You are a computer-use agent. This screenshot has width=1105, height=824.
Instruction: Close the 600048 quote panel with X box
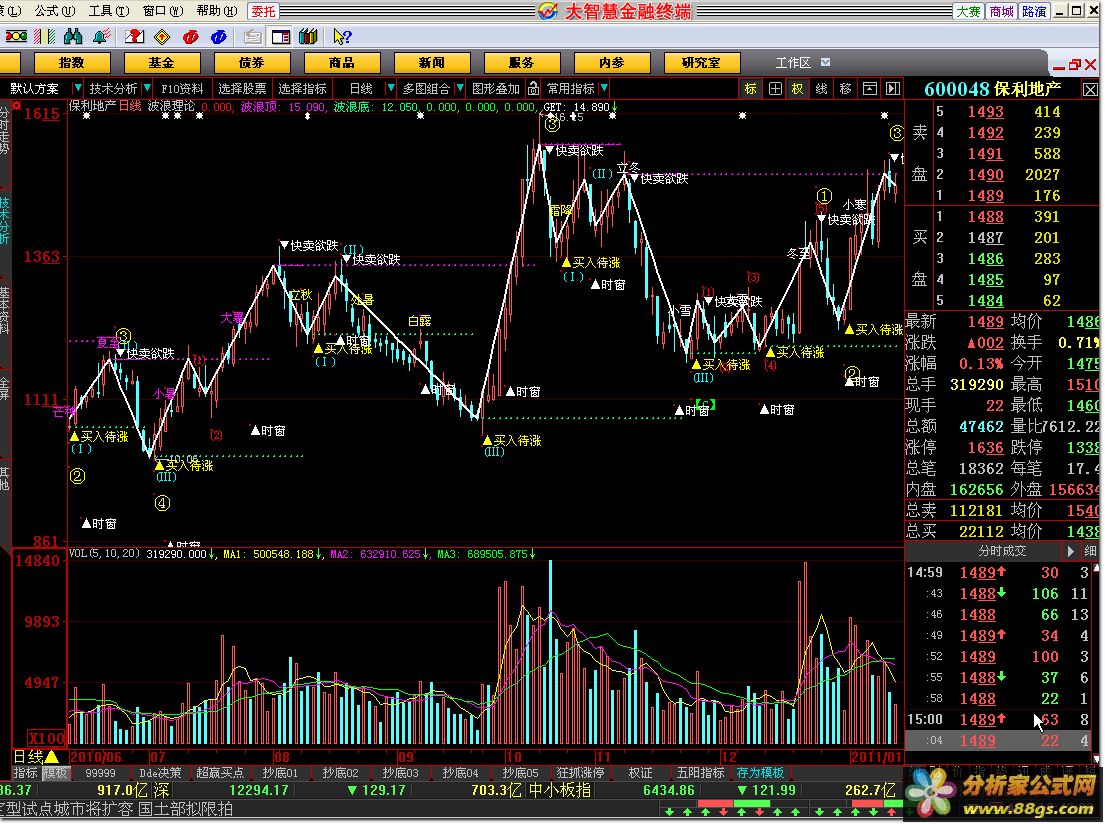1090,90
